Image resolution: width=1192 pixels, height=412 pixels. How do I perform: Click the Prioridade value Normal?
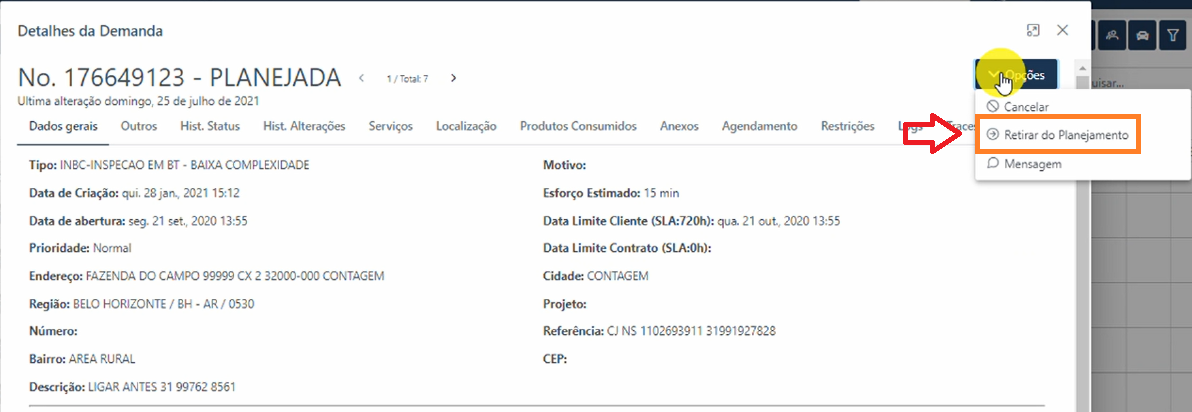click(112, 249)
